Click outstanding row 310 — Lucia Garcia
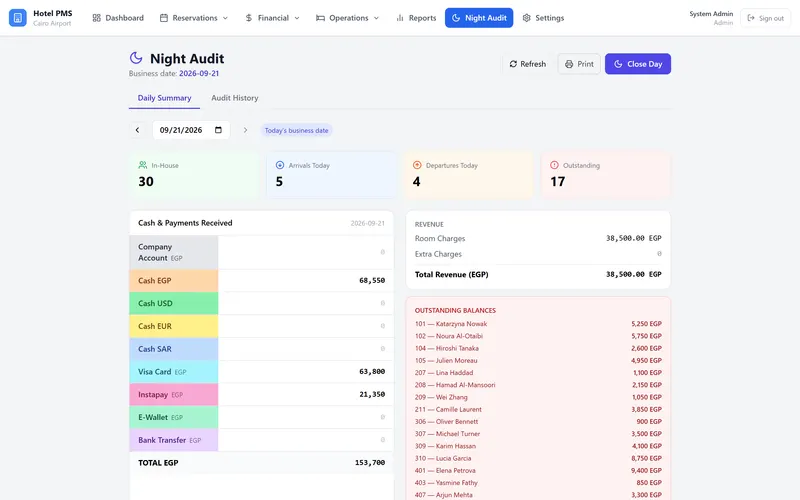 click(538, 458)
